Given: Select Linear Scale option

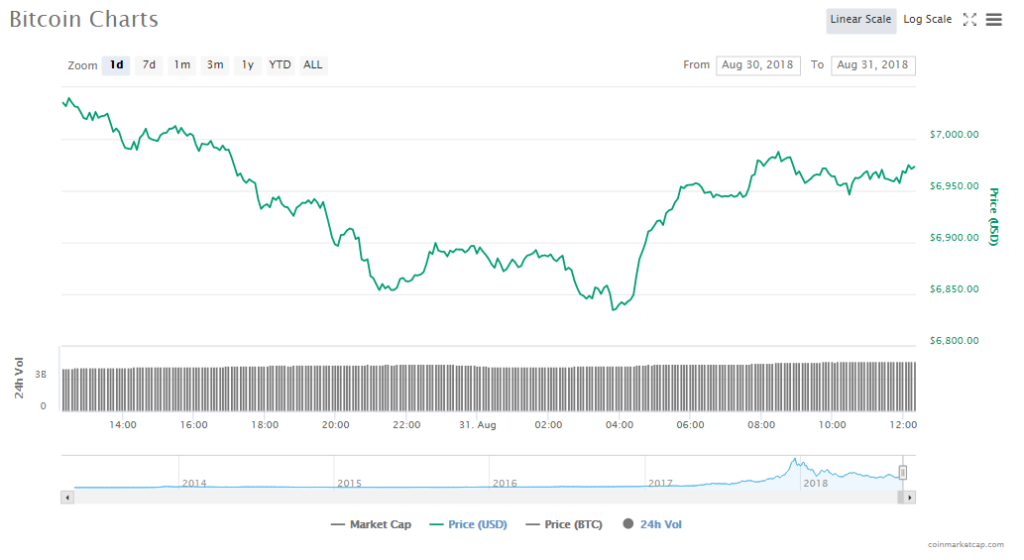Looking at the screenshot, I should (860, 19).
